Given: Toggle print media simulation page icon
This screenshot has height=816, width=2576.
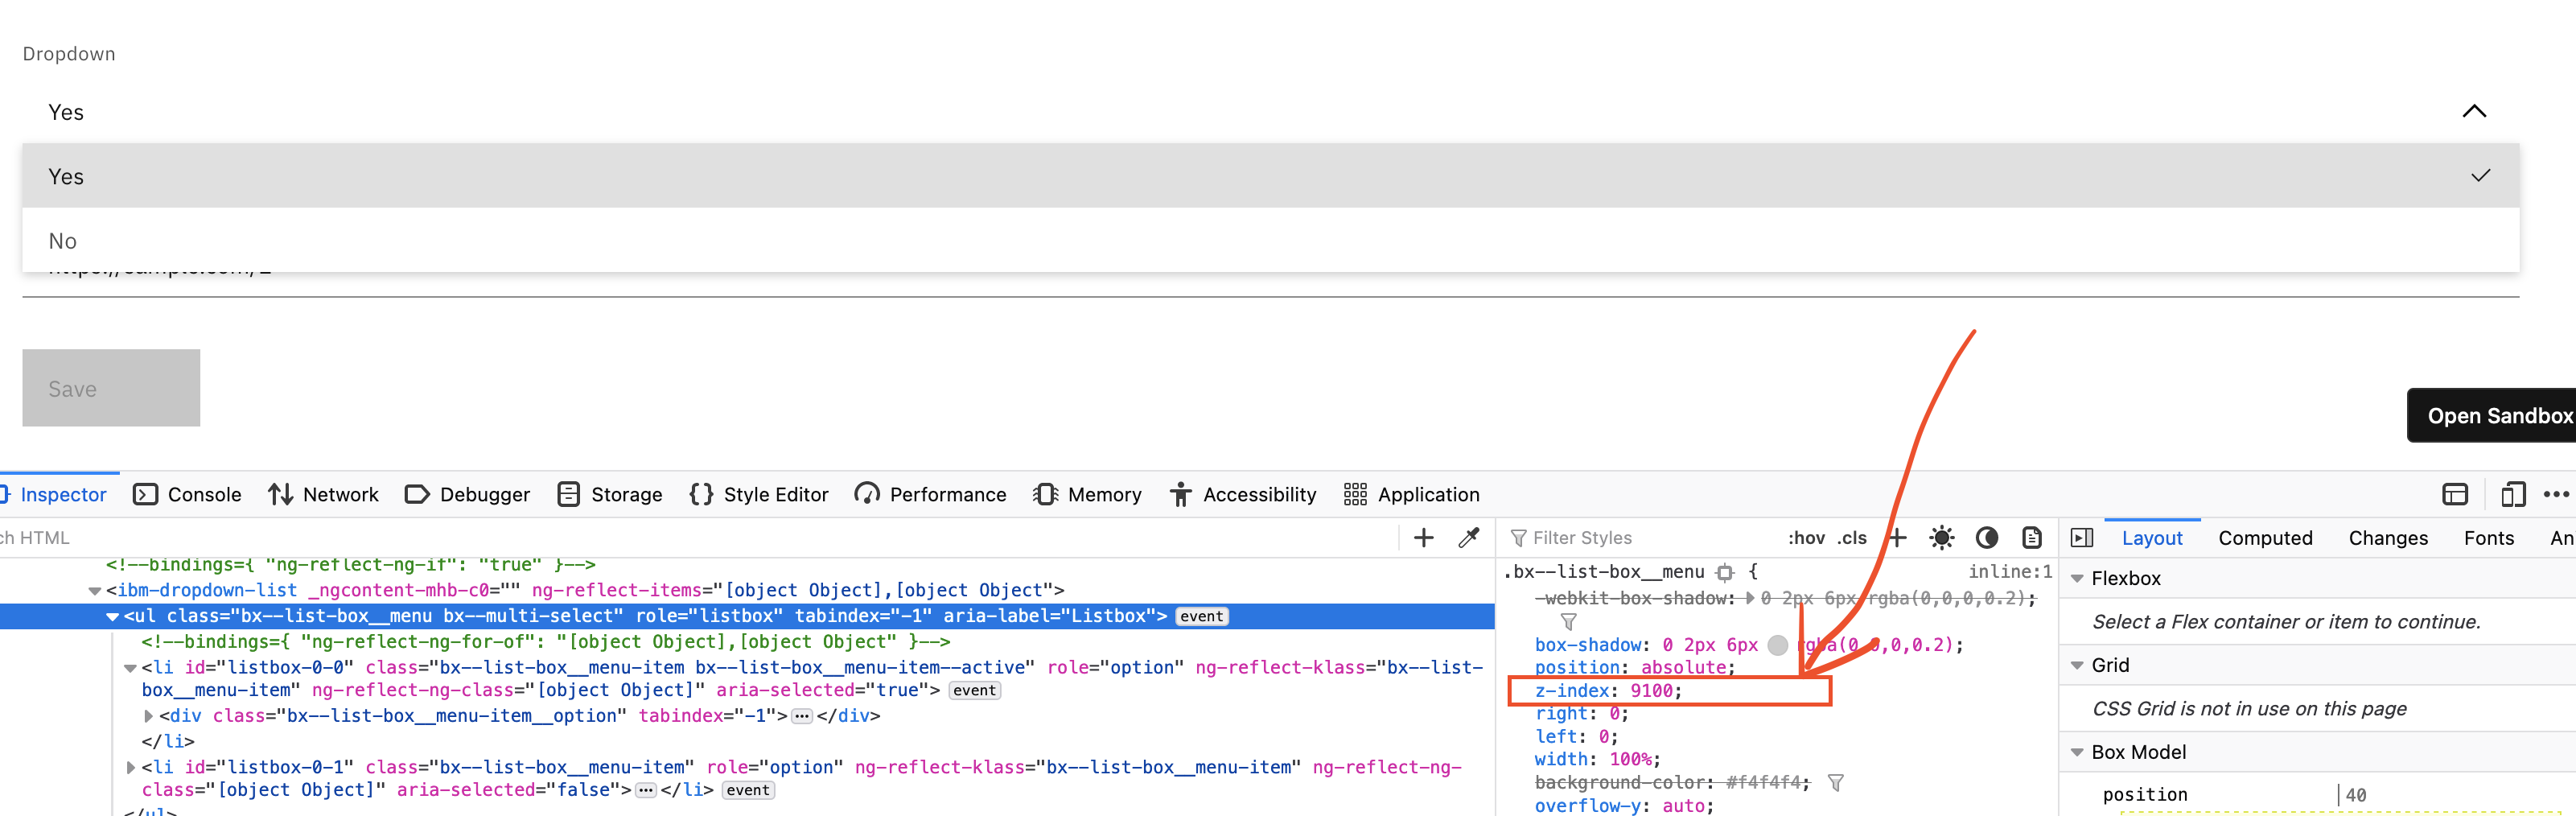Looking at the screenshot, I should [x=2032, y=538].
